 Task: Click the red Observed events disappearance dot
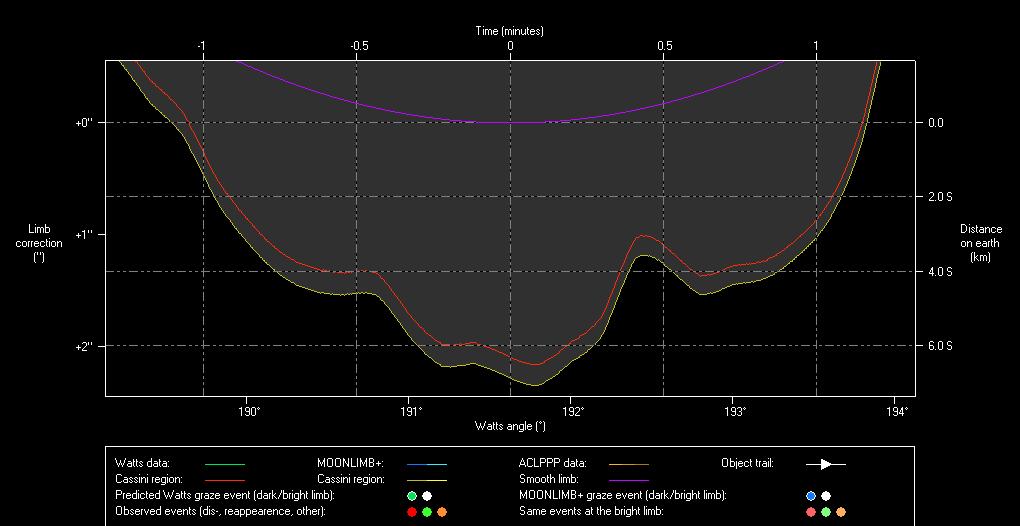click(411, 512)
